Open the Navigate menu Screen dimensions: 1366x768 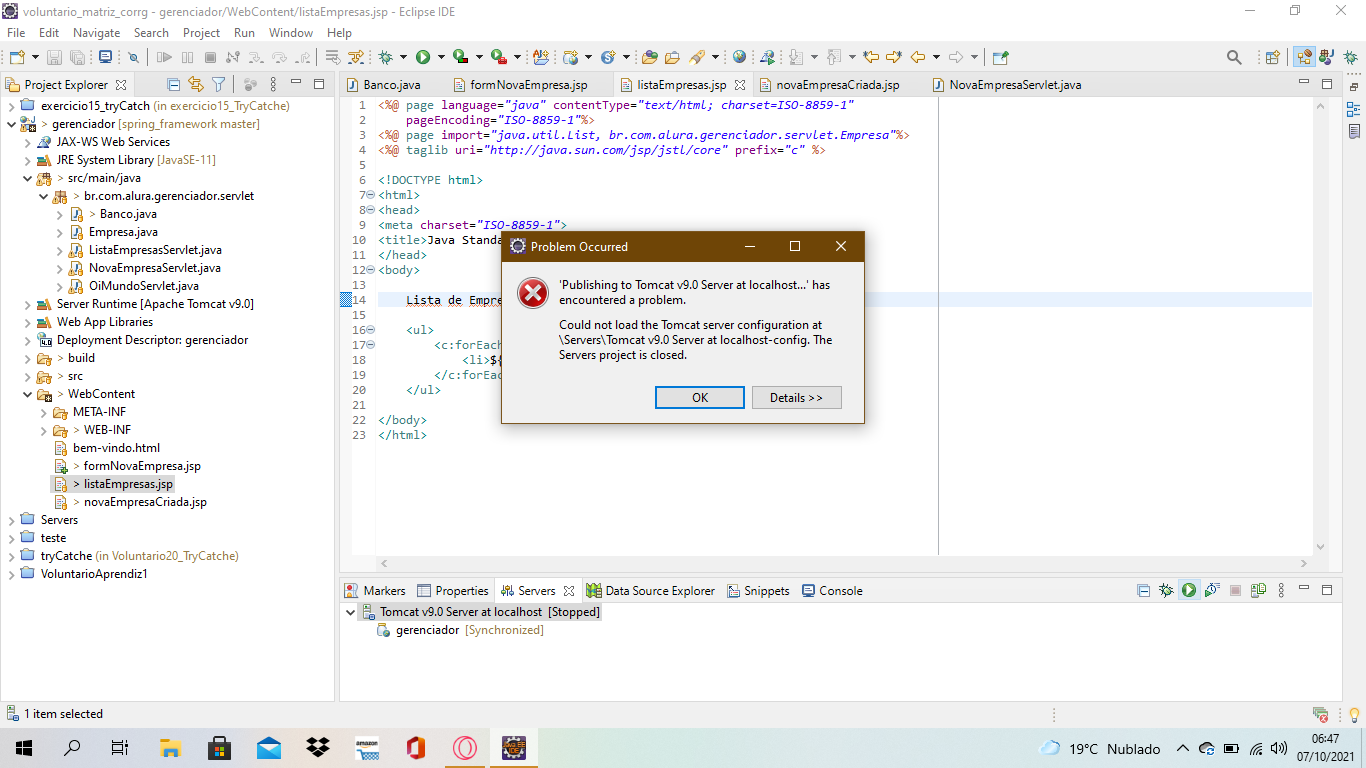pyautogui.click(x=96, y=32)
